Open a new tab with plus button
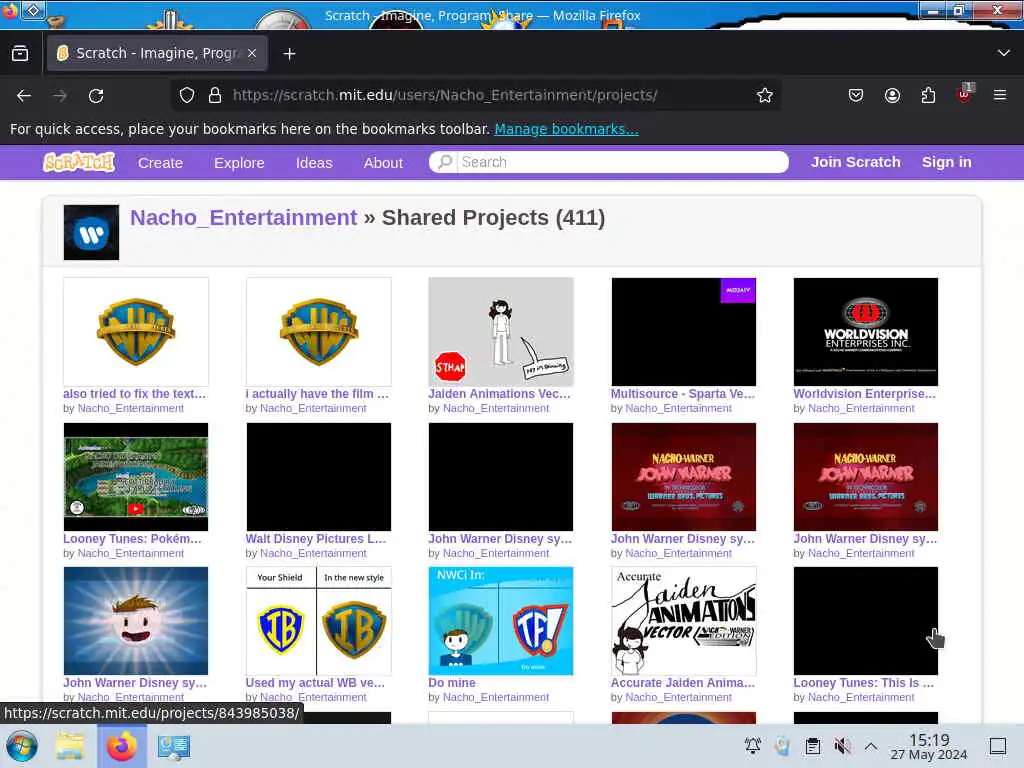Screen dimensions: 1024x768 [289, 54]
